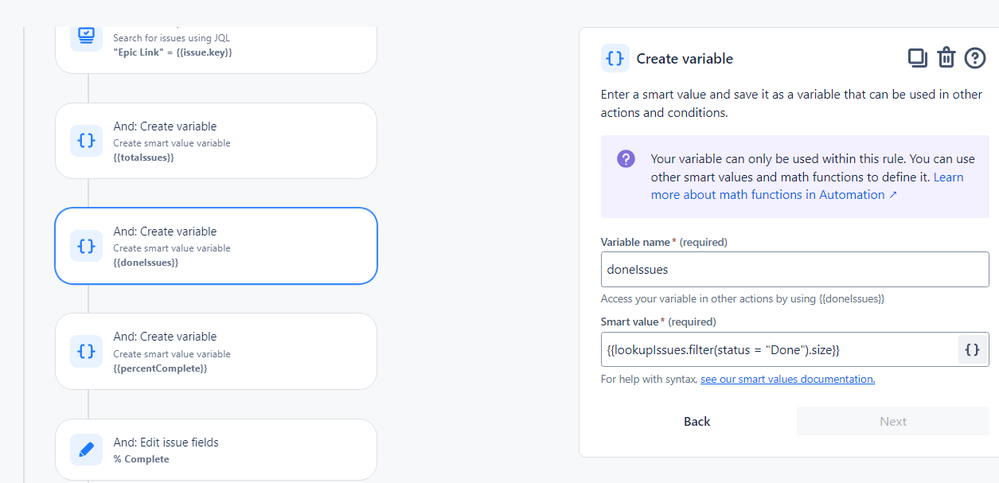Open smart value picker braces button
The height and width of the screenshot is (483, 999).
click(x=972, y=349)
